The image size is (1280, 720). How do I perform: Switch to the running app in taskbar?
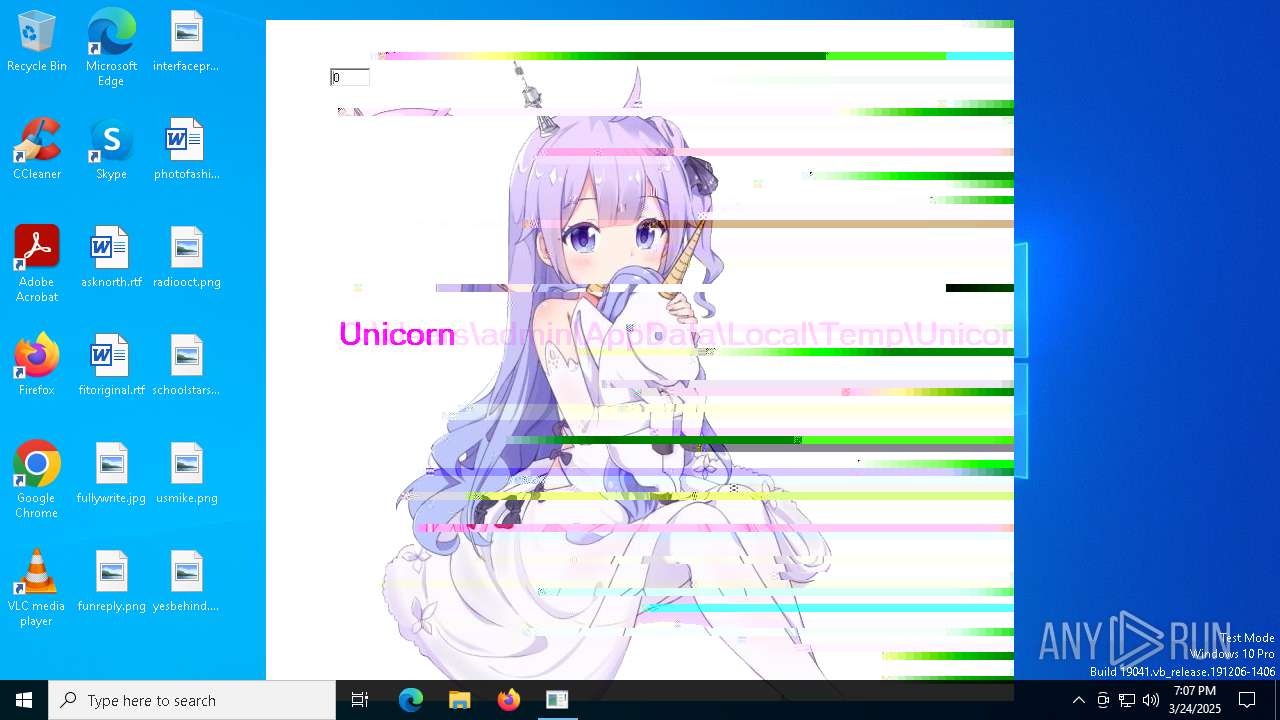[557, 700]
